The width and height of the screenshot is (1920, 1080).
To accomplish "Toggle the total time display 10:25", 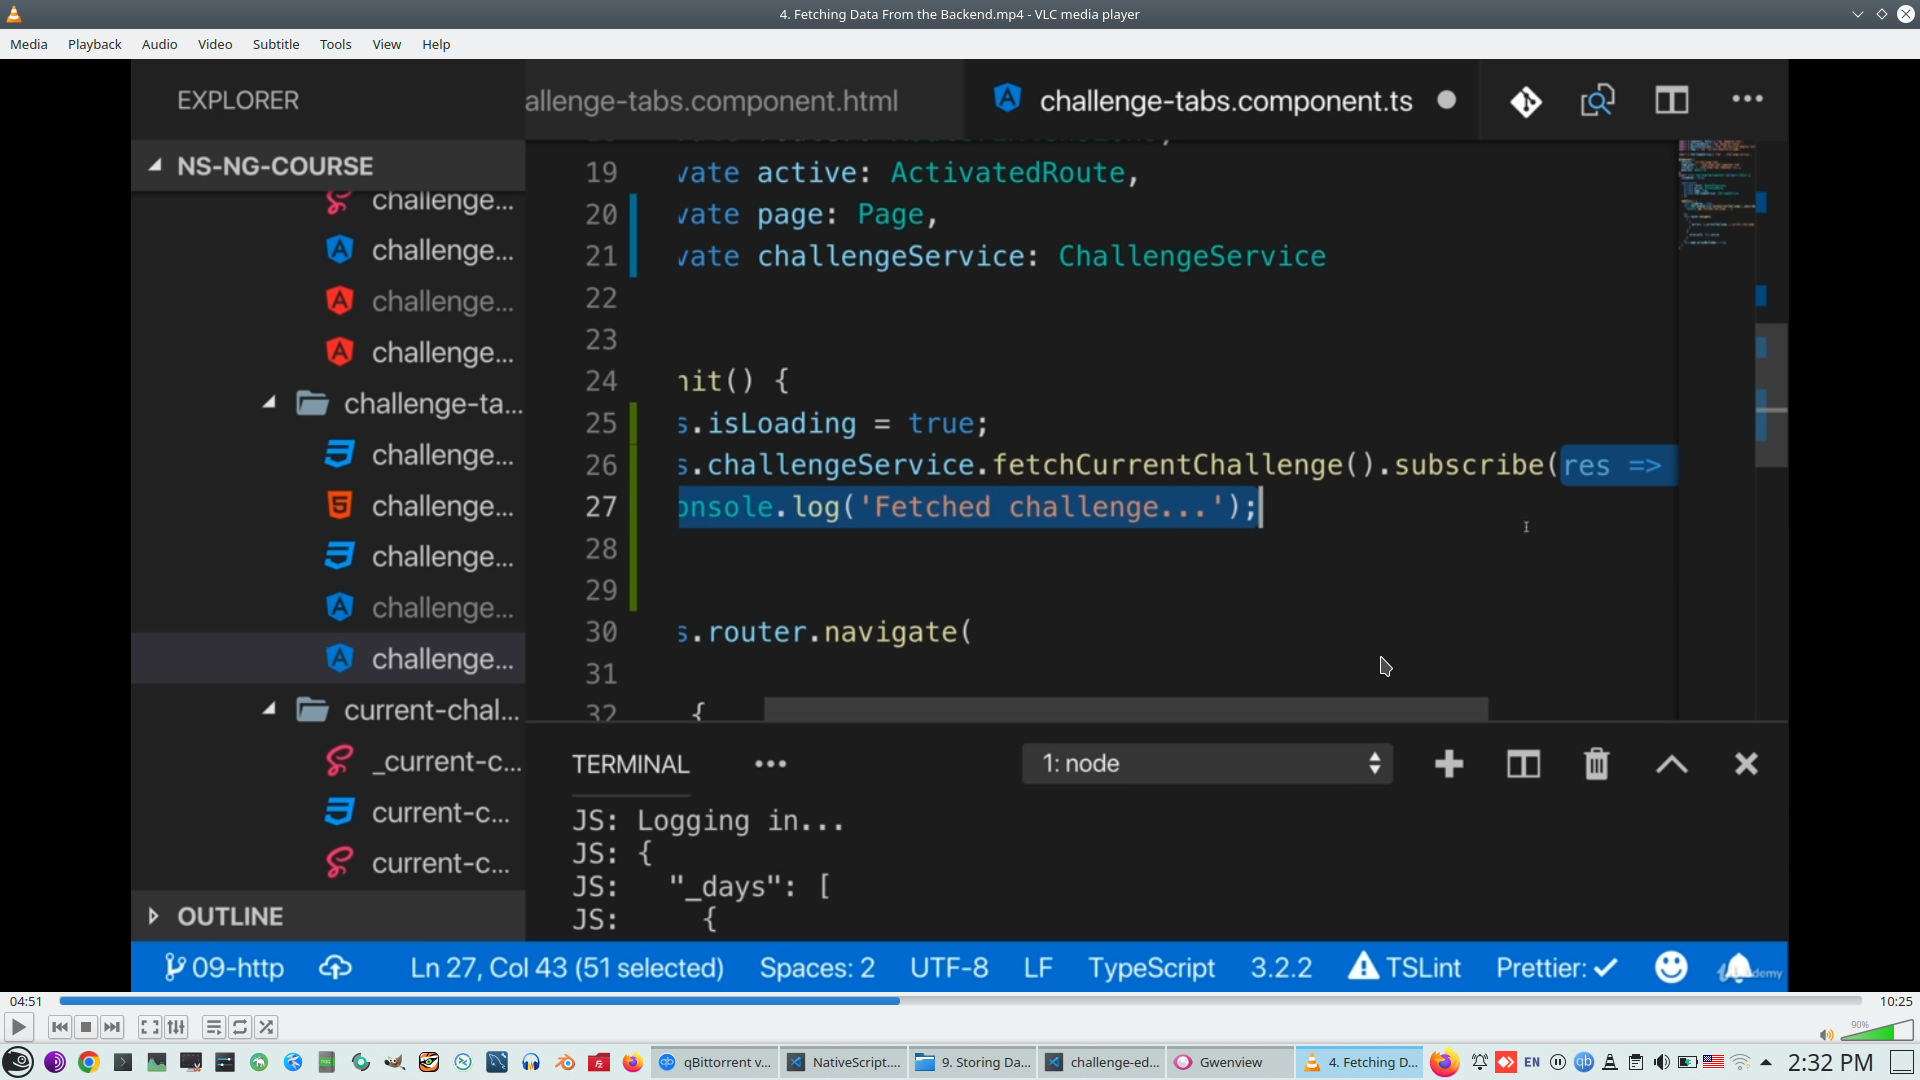I will [x=1895, y=1001].
